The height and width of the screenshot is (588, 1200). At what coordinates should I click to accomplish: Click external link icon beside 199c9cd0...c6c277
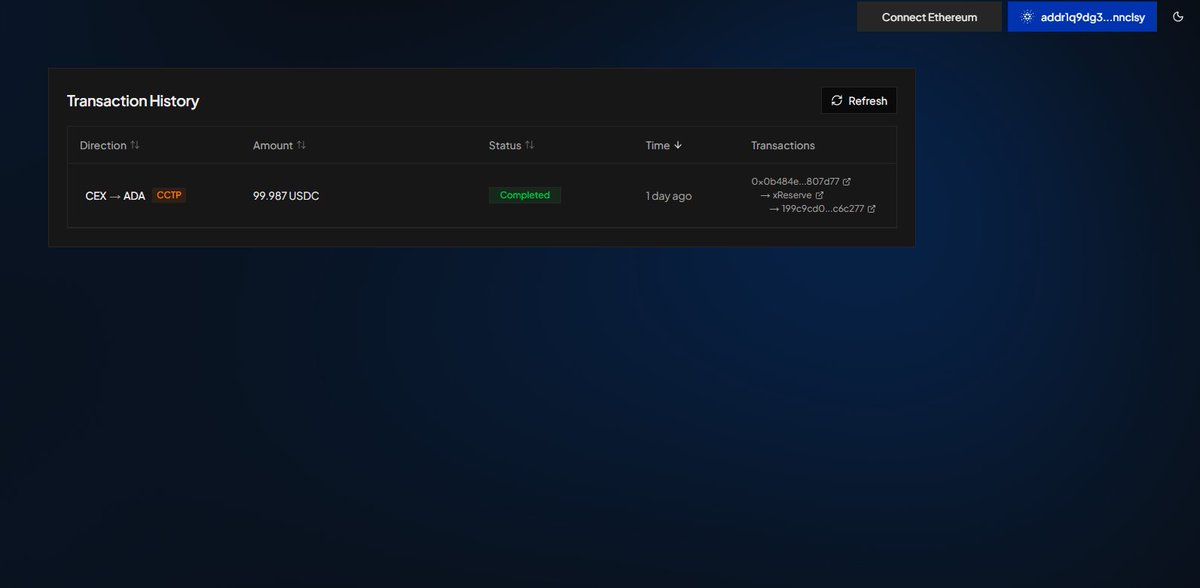pos(871,209)
